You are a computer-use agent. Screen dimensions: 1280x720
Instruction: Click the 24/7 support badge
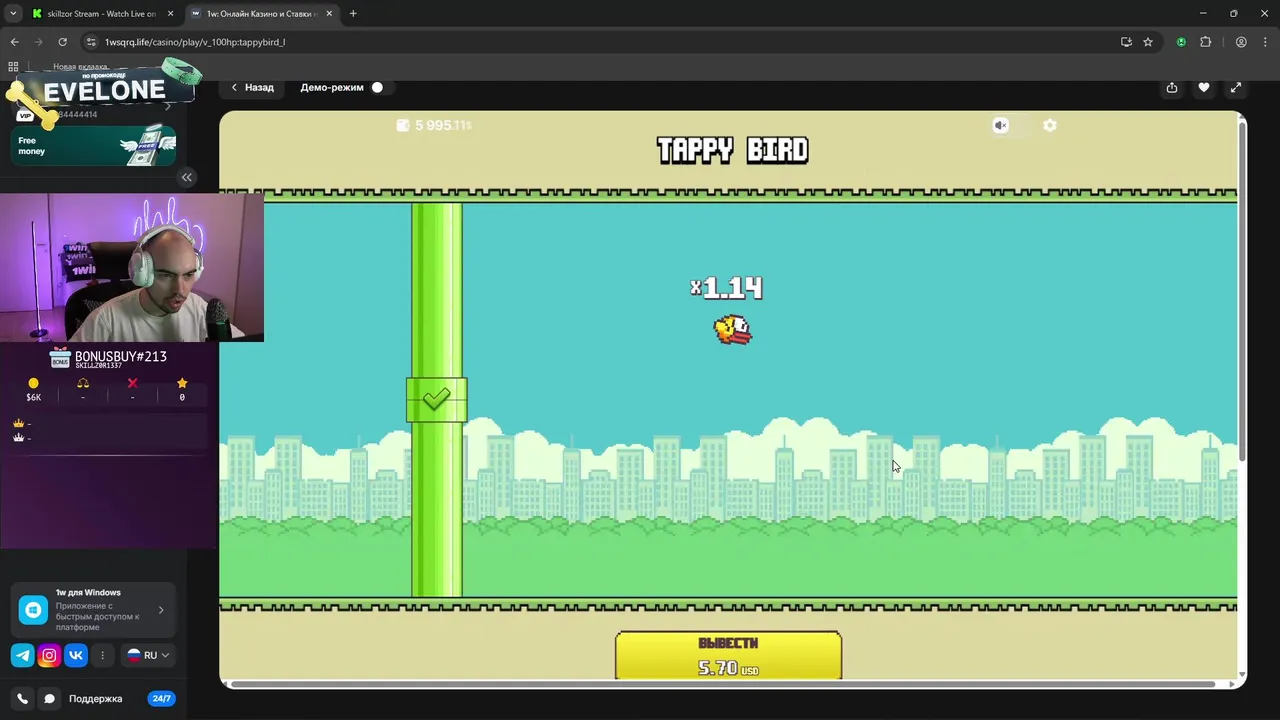click(x=161, y=698)
